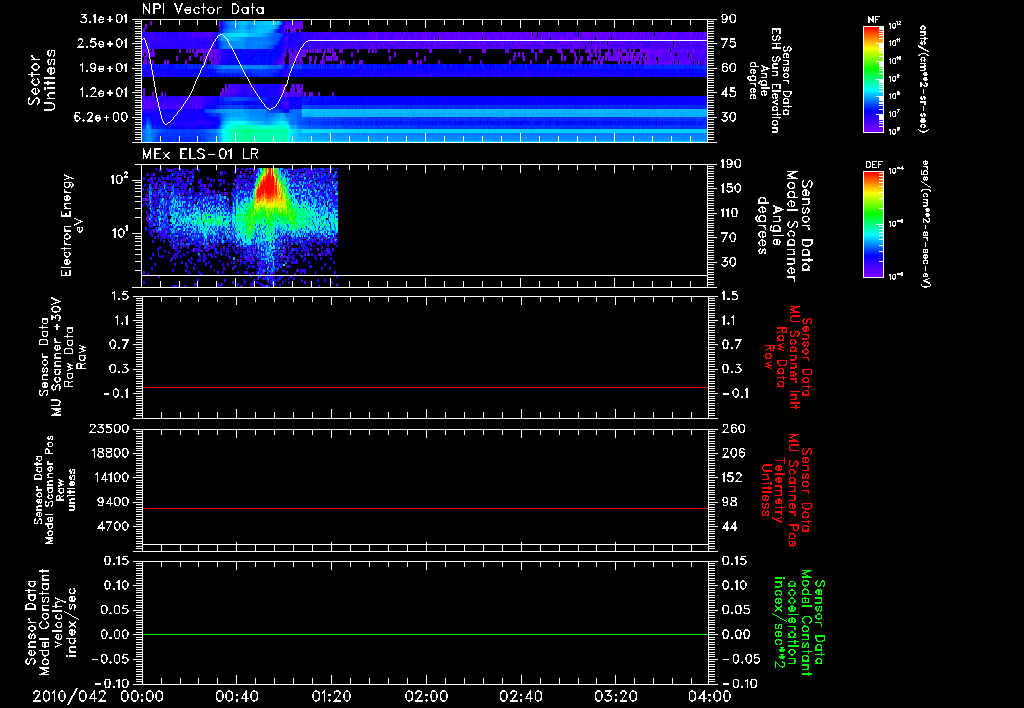The image size is (1024, 708).
Task: Click the "00:00" time axis tick label
Action: (x=142, y=697)
